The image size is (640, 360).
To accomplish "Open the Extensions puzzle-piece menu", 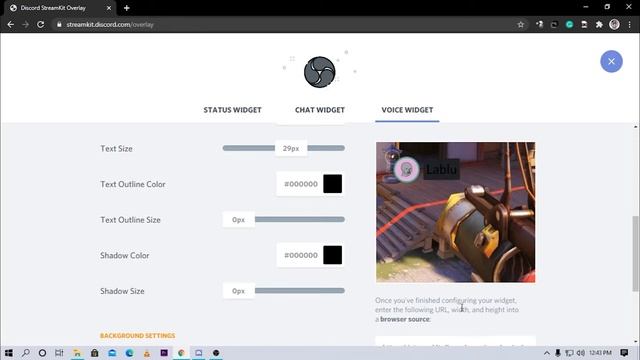I will [599, 24].
